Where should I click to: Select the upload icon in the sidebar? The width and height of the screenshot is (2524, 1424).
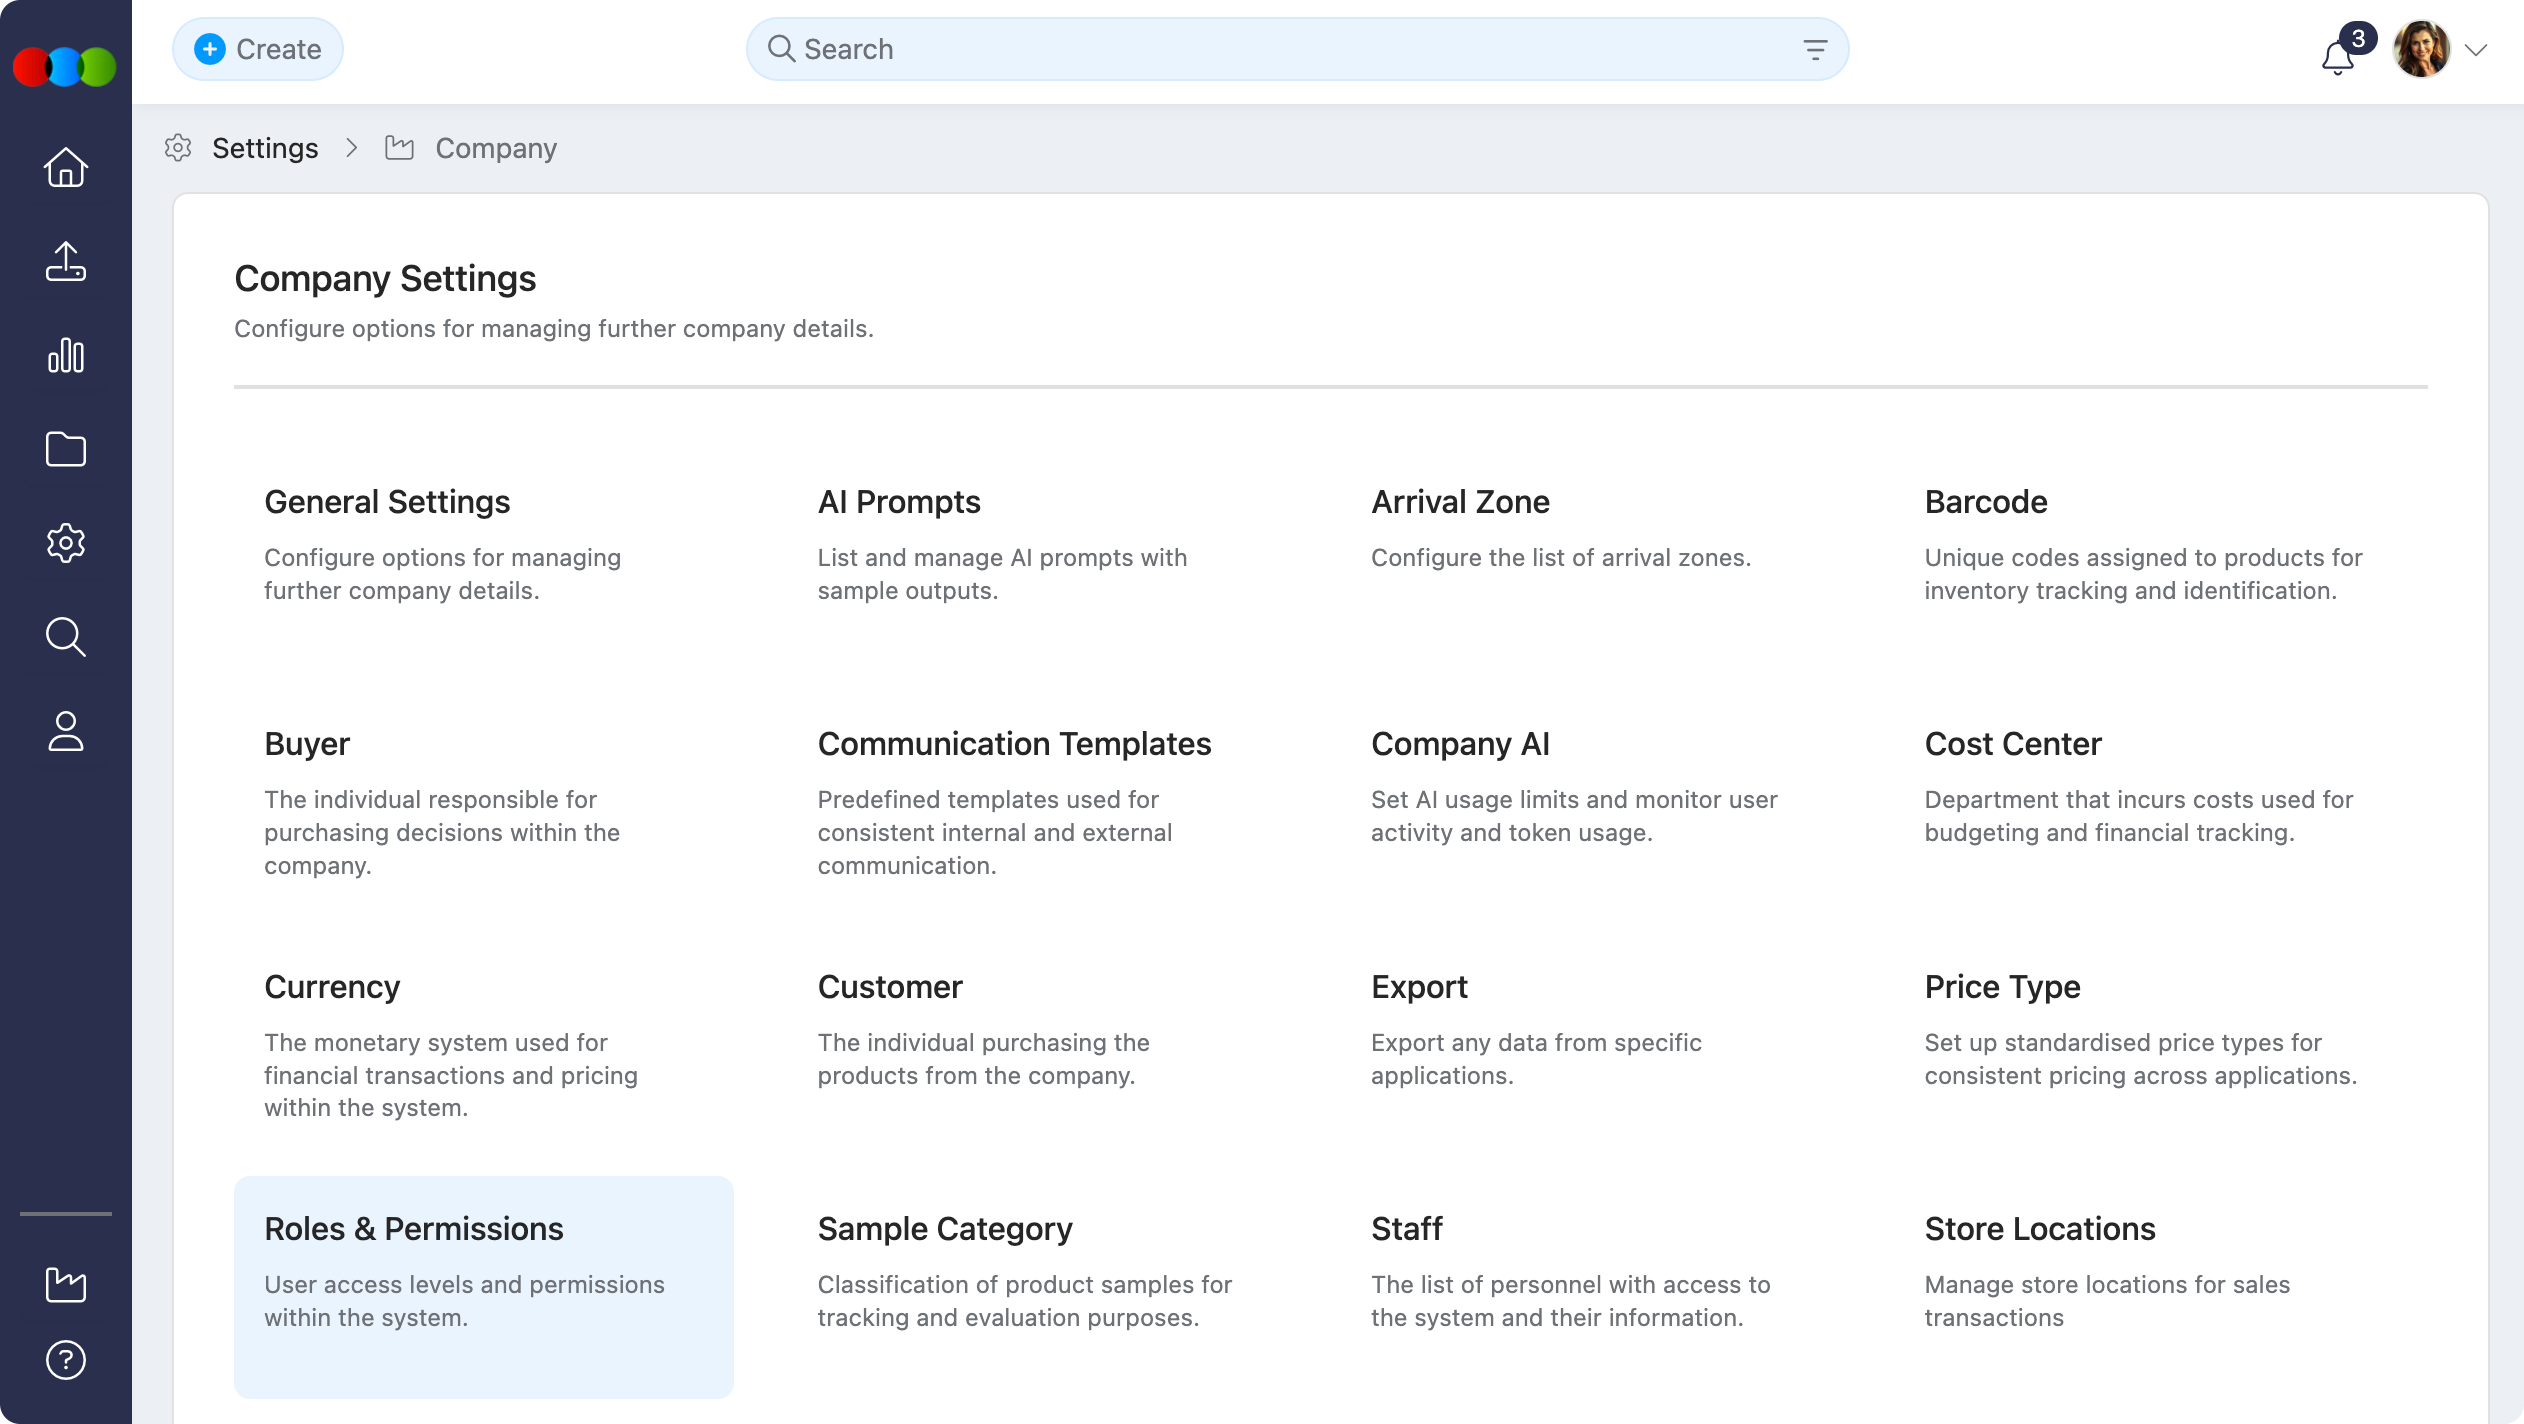(65, 262)
